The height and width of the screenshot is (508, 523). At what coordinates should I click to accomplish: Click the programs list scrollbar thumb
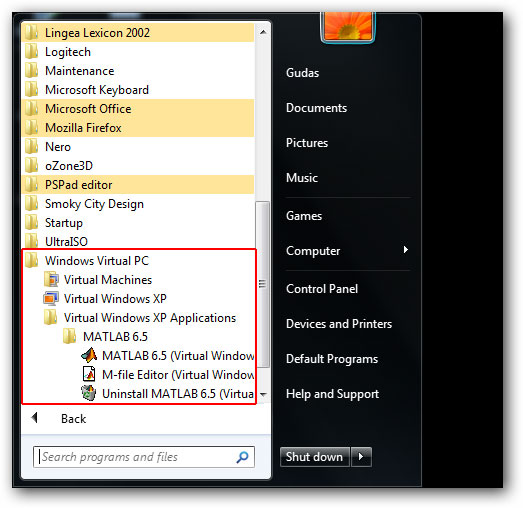tap(263, 284)
